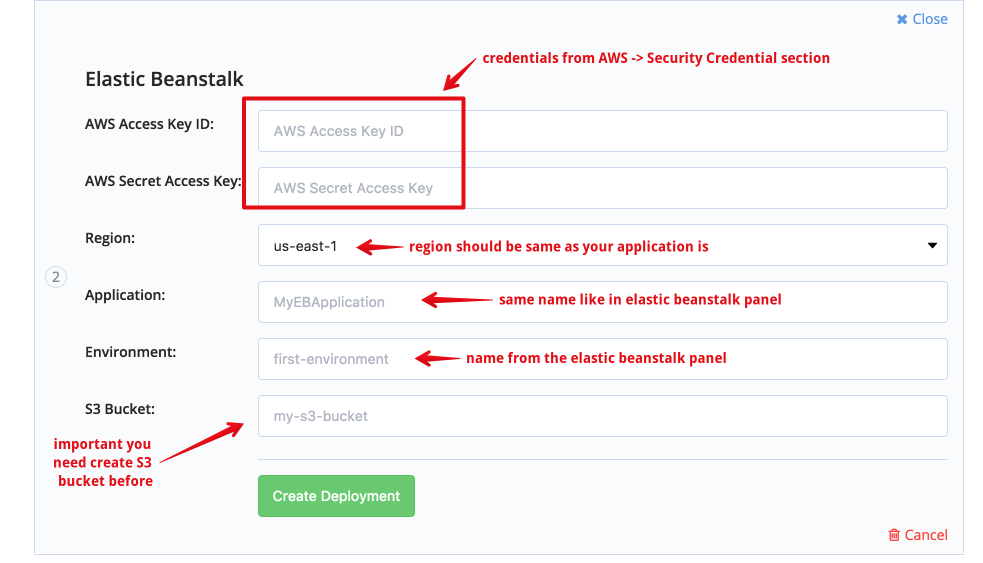The height and width of the screenshot is (563, 983).
Task: Click the Cancel link text
Action: point(926,535)
